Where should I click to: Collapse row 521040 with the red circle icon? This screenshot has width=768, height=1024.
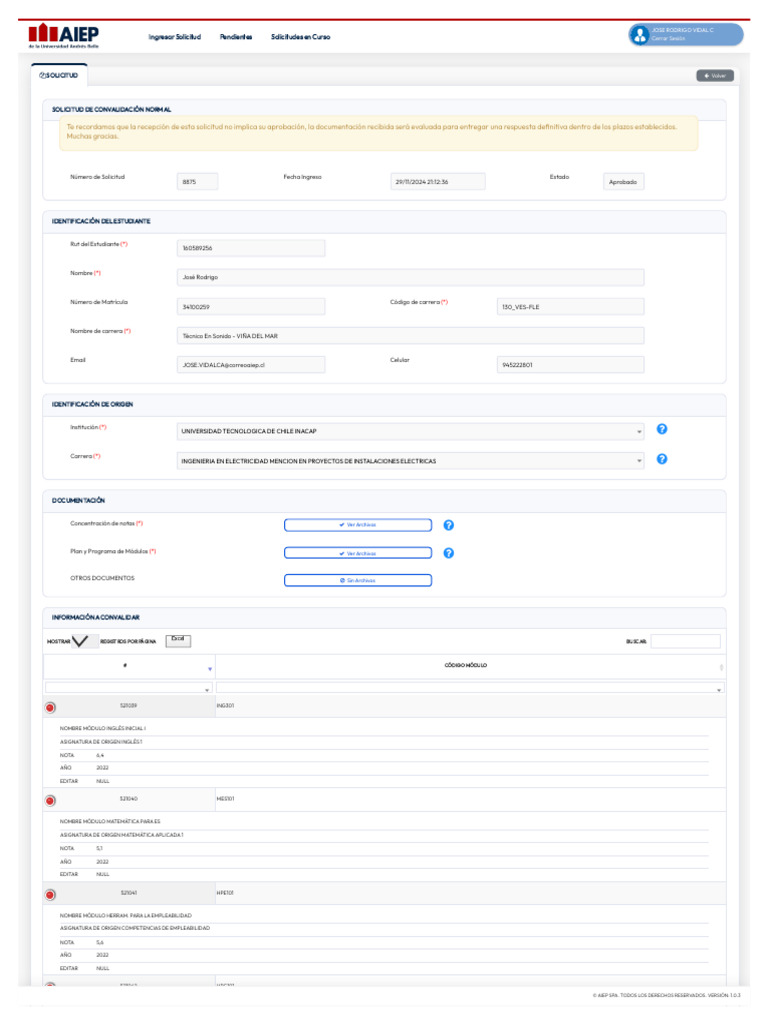click(x=50, y=801)
